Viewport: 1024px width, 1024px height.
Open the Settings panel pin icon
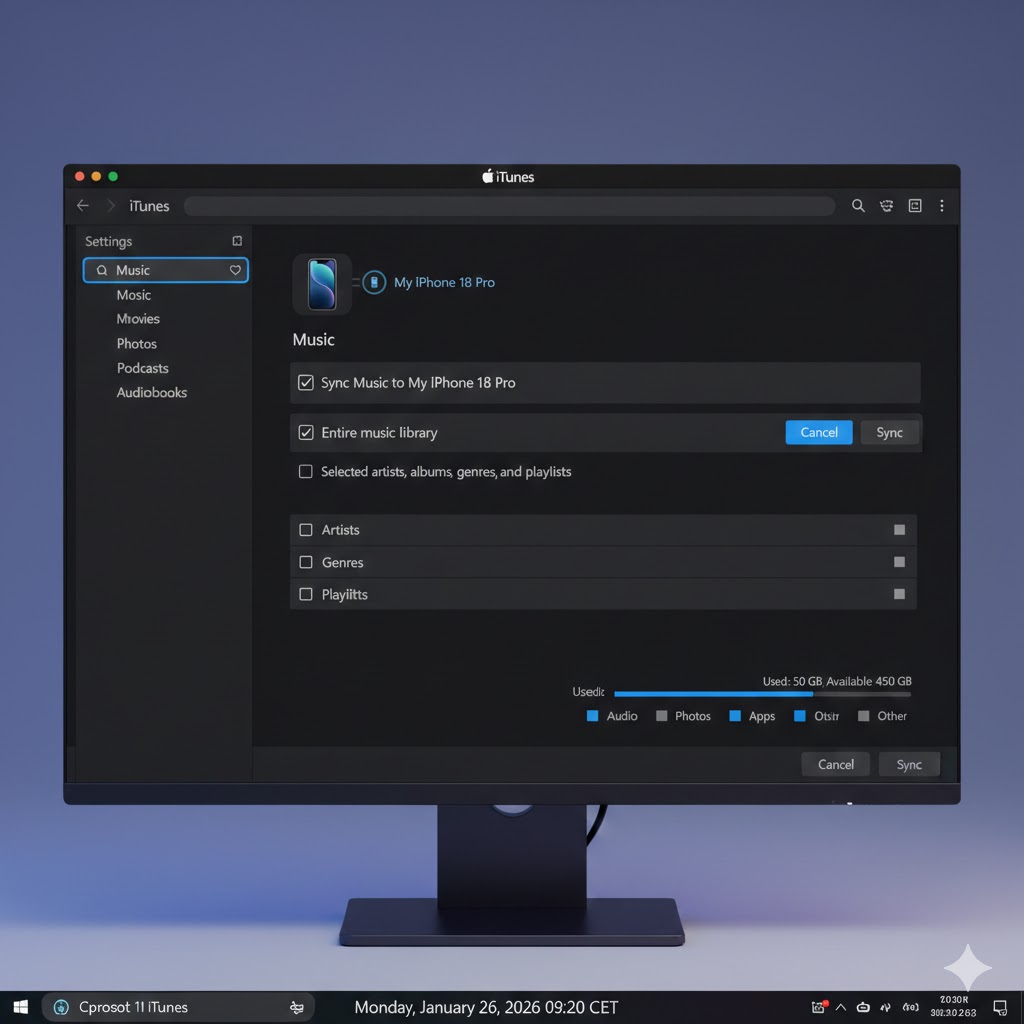point(236,241)
